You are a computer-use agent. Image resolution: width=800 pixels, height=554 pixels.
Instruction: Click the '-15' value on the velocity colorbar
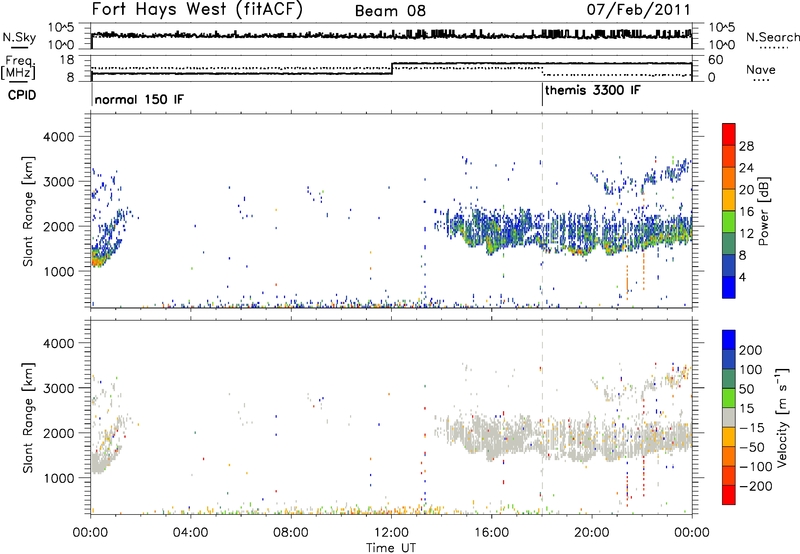(752, 427)
